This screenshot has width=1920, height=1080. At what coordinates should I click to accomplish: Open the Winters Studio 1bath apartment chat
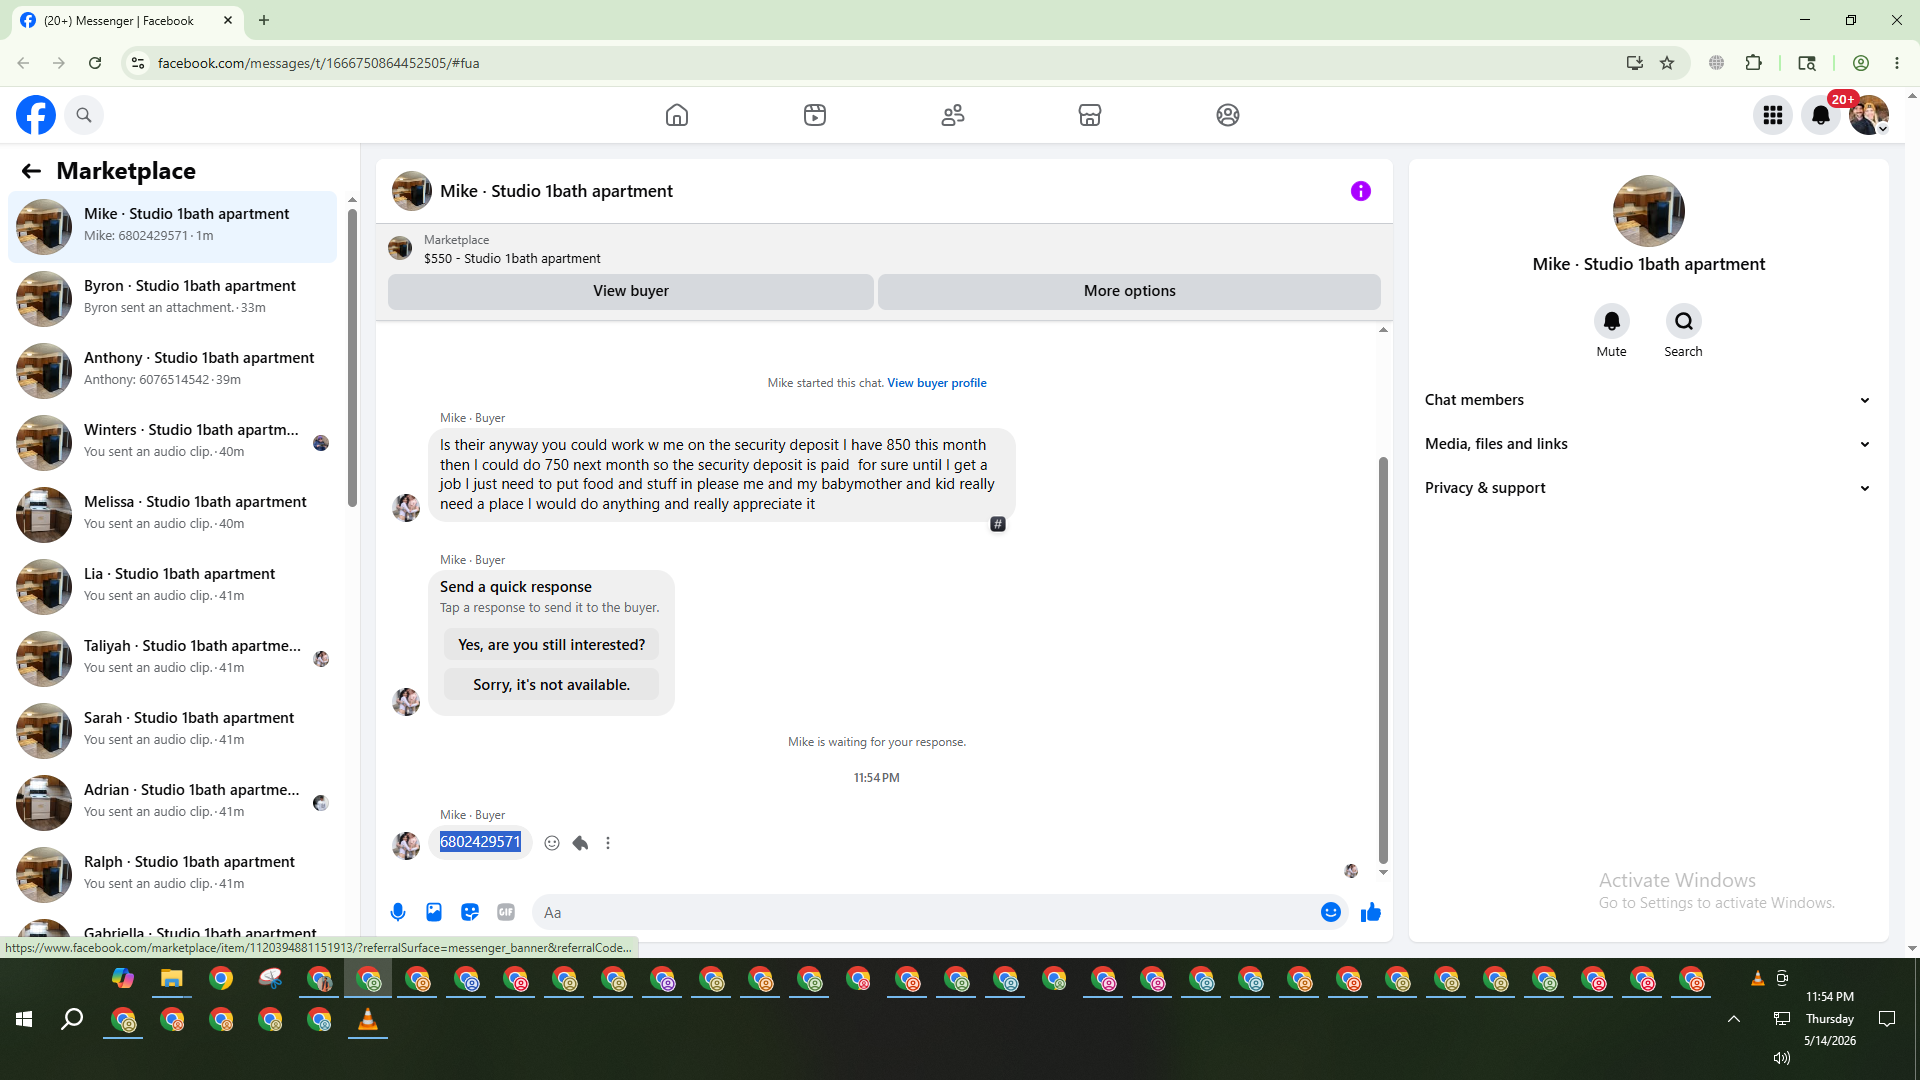coord(173,442)
